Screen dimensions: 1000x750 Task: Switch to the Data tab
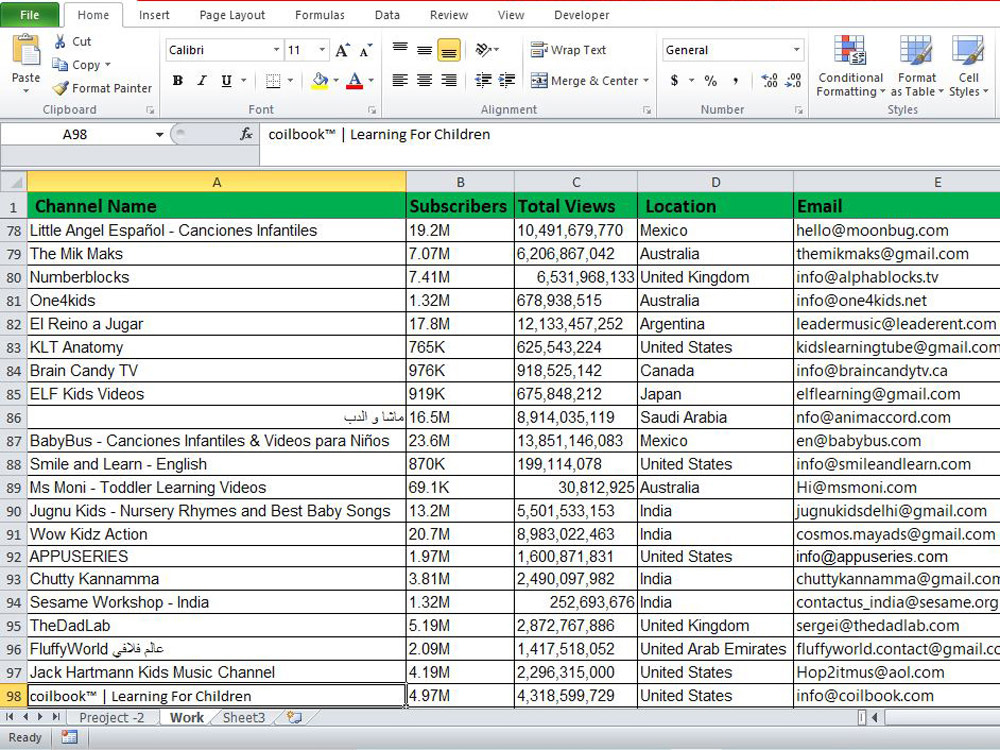pos(387,15)
